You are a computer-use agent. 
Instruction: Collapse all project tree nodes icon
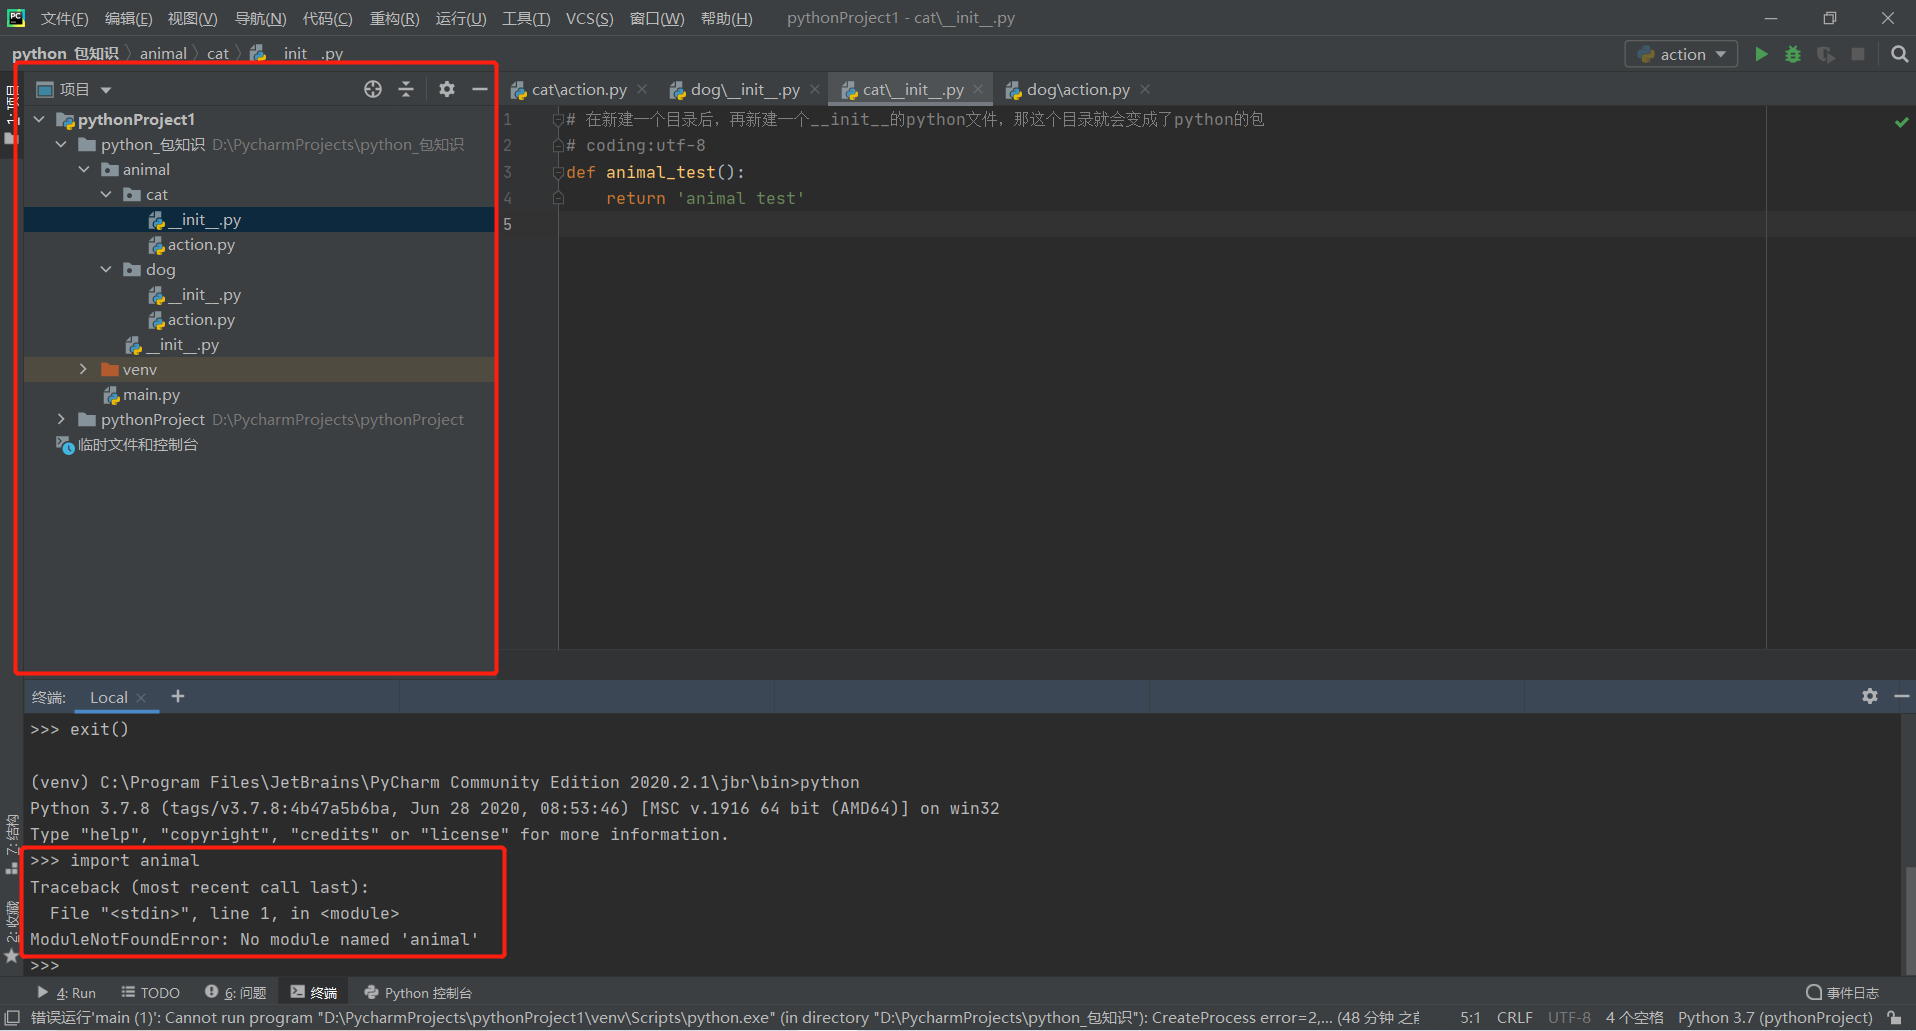coord(406,89)
